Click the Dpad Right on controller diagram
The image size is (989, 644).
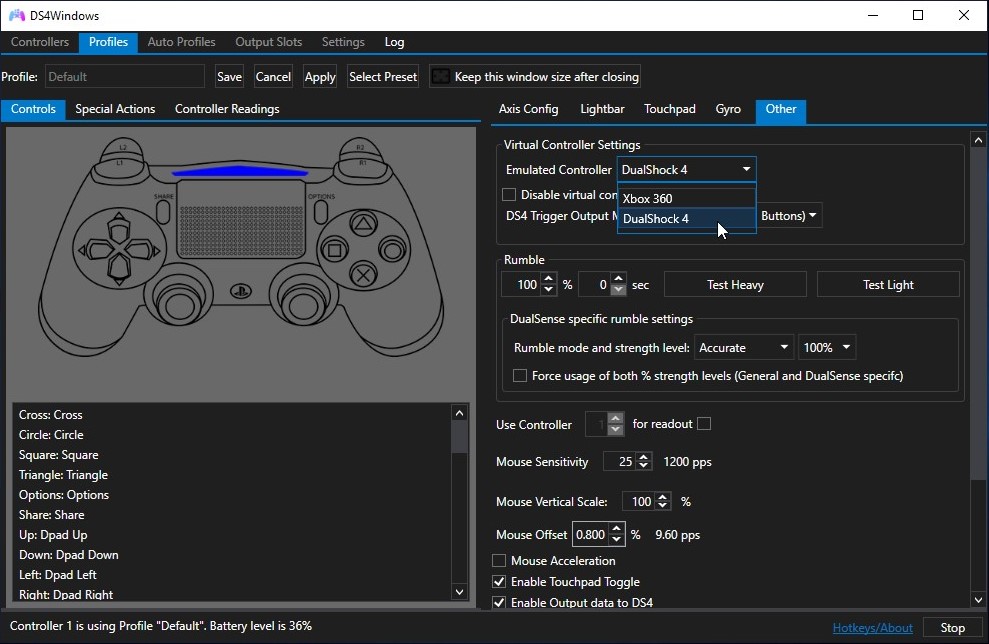point(144,250)
